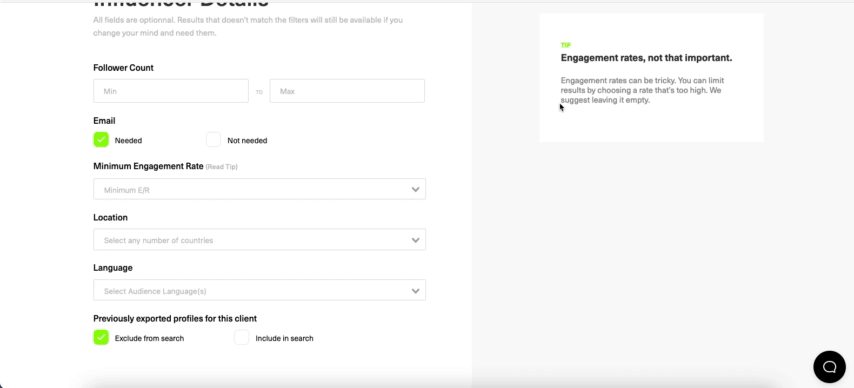This screenshot has height=388, width=854.
Task: Uncheck the Email Needed checkbox
Action: (101, 140)
